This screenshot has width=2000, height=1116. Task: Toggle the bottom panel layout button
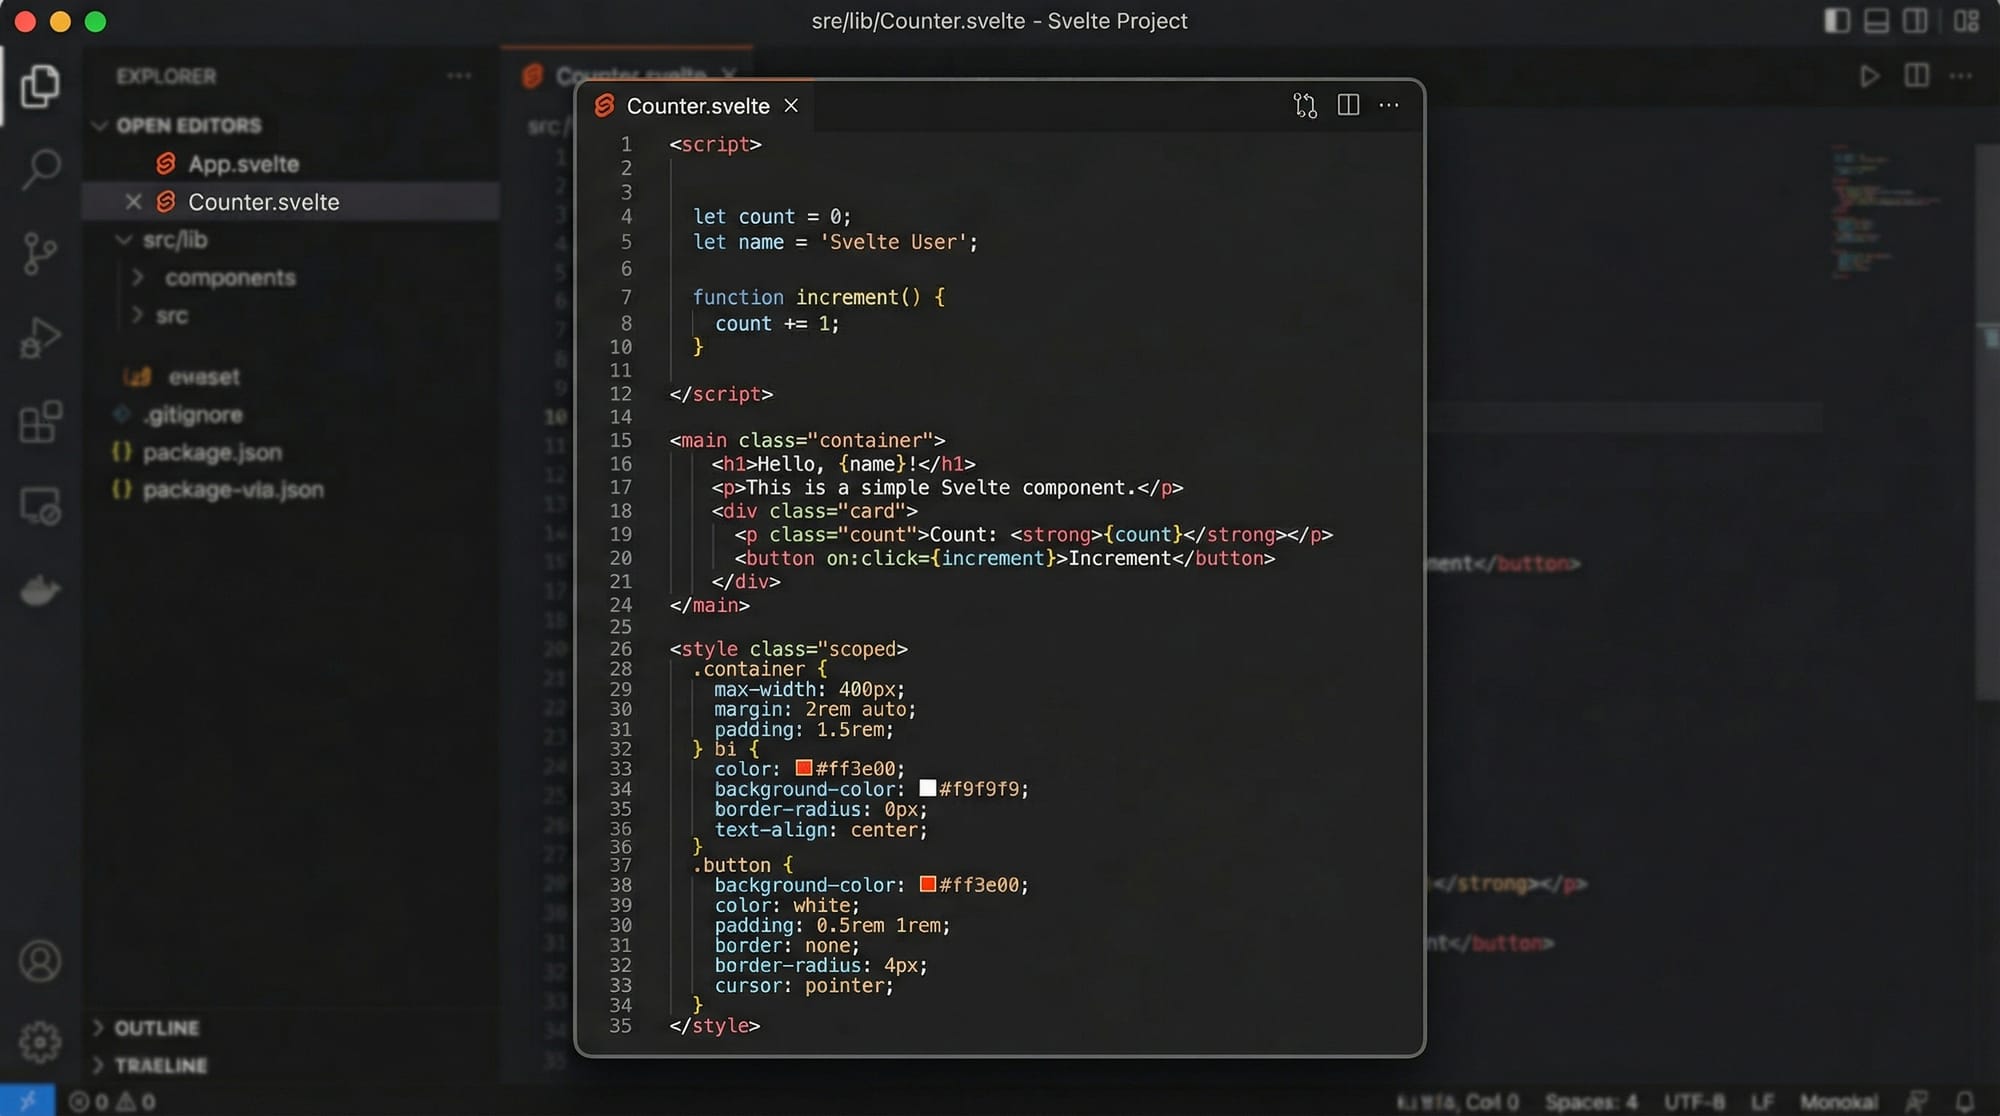point(1876,21)
